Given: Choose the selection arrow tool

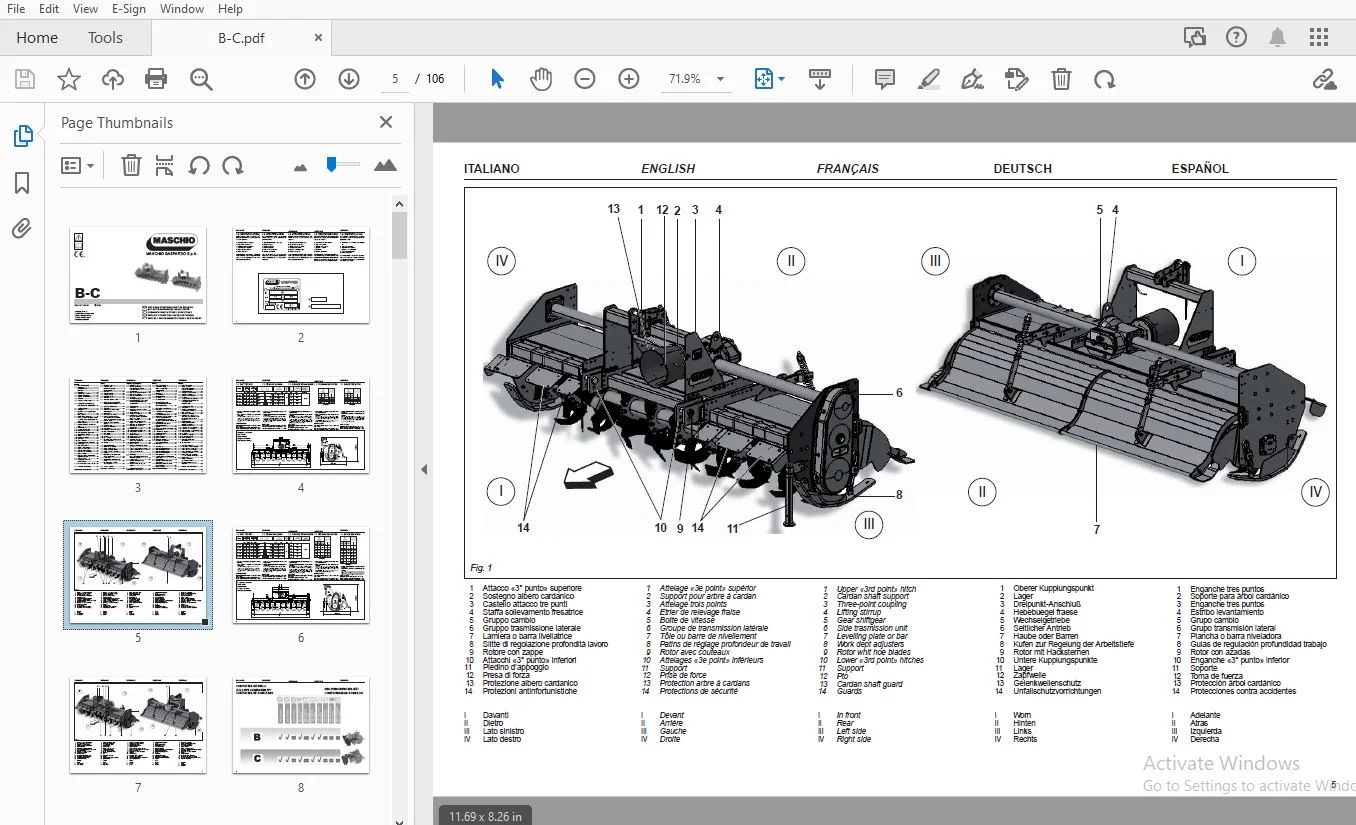Looking at the screenshot, I should pyautogui.click(x=497, y=79).
